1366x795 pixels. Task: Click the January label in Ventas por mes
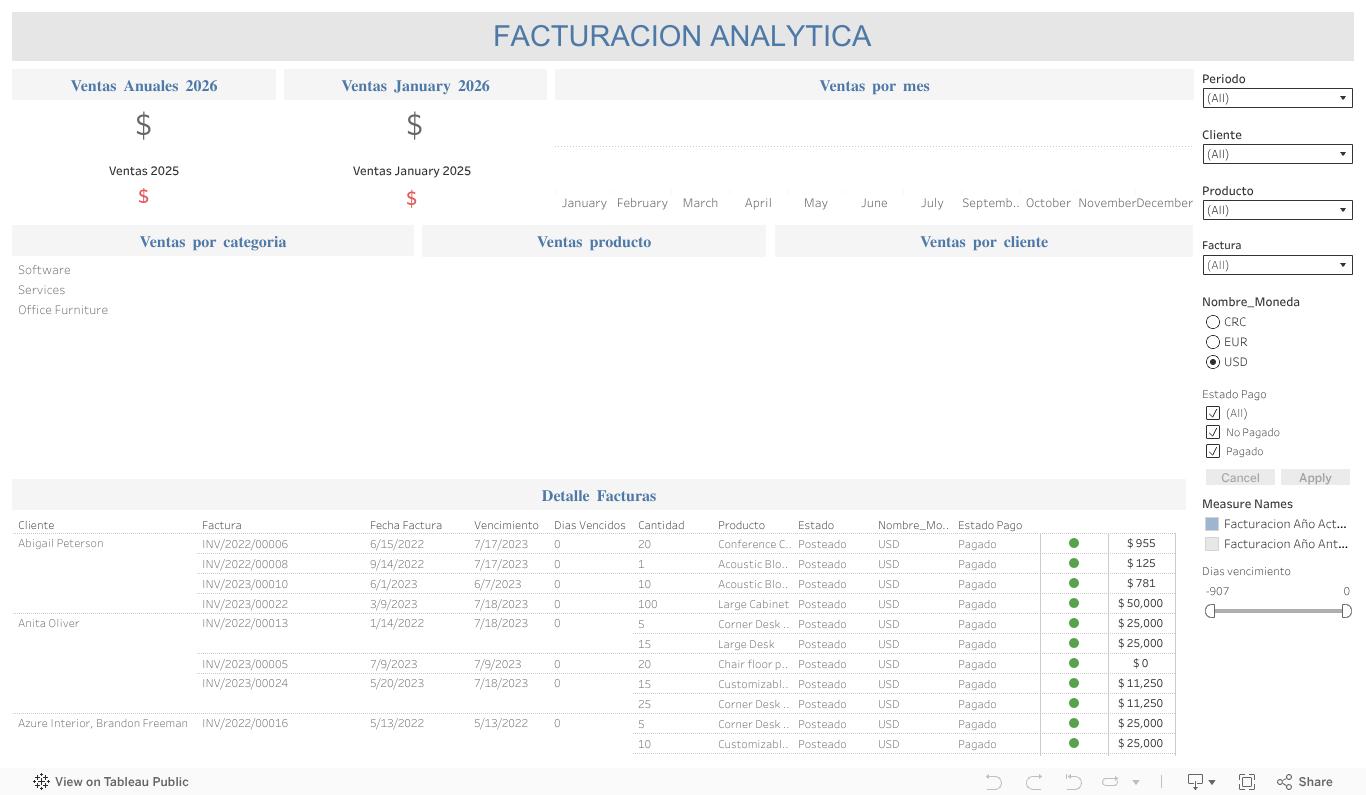point(584,203)
